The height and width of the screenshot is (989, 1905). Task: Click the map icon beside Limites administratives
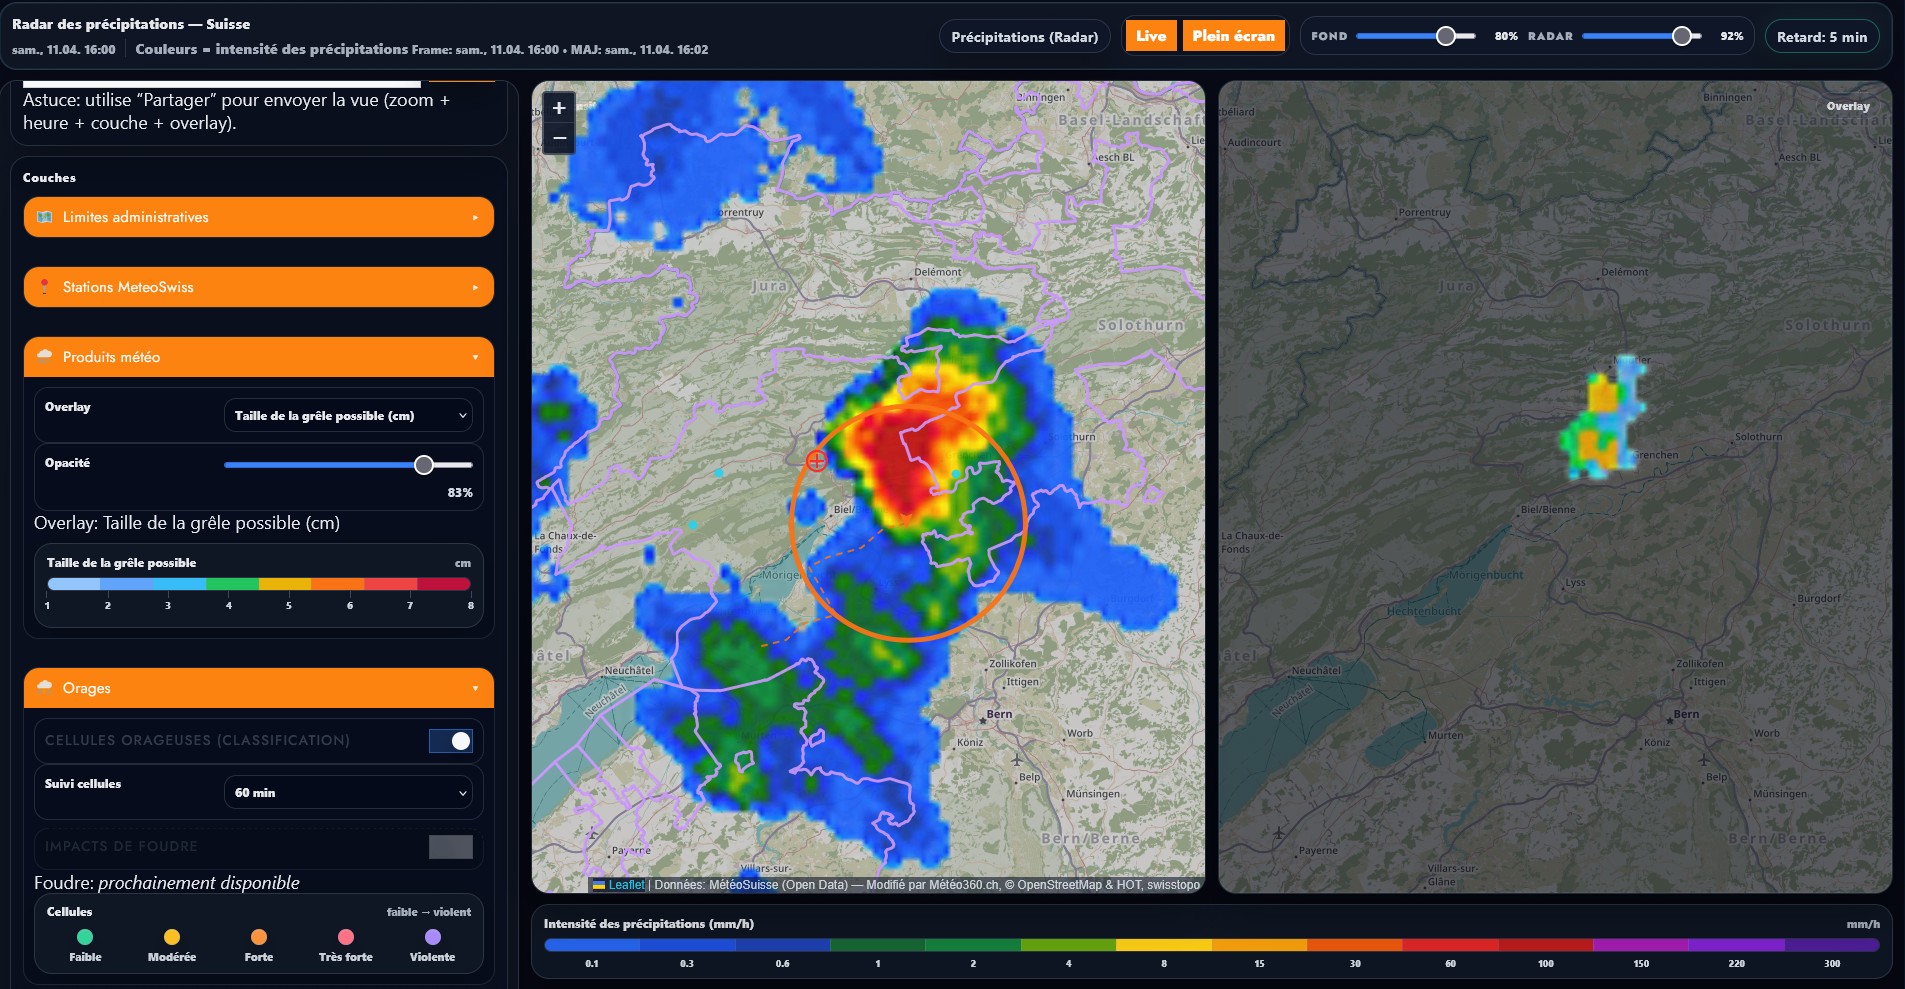click(x=44, y=217)
